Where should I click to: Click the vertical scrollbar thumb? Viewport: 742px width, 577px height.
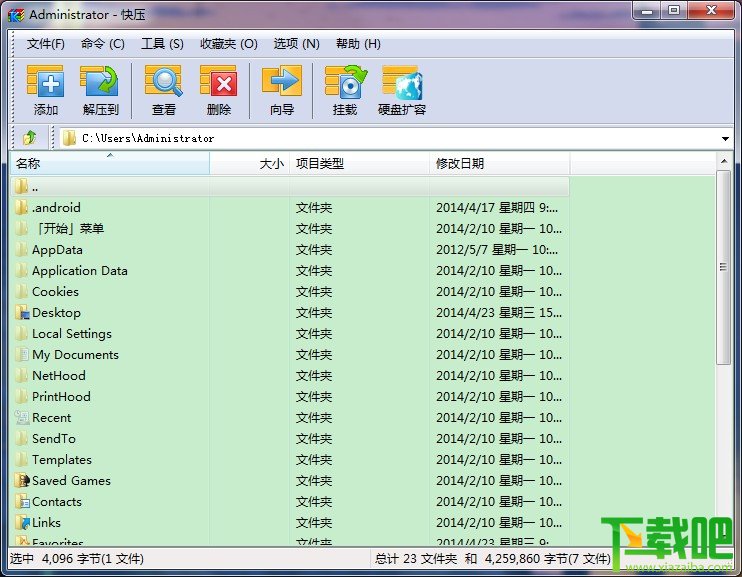coord(723,267)
